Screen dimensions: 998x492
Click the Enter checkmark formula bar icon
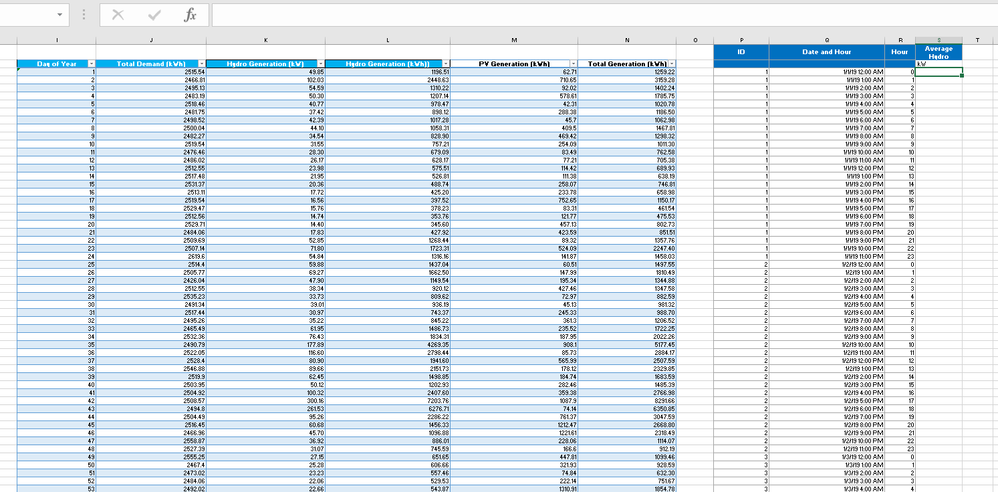[x=154, y=15]
